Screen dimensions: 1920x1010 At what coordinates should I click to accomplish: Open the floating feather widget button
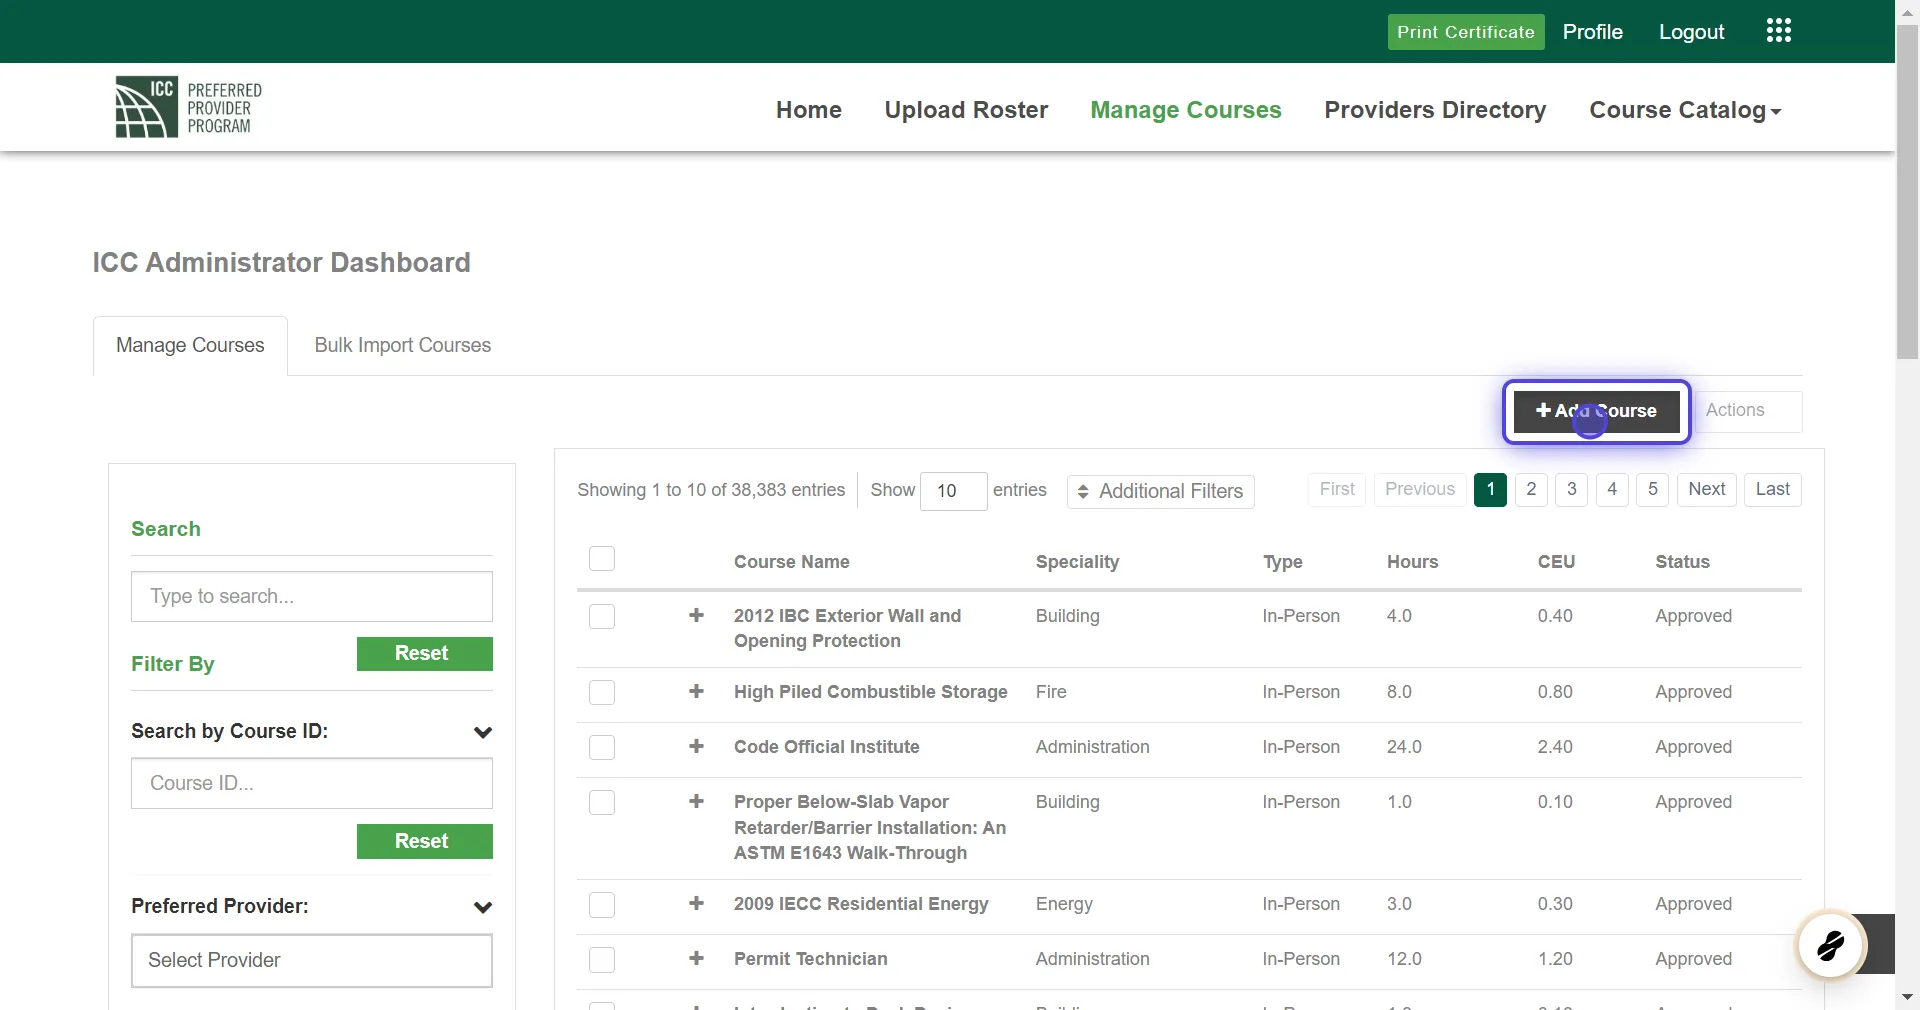pos(1830,944)
